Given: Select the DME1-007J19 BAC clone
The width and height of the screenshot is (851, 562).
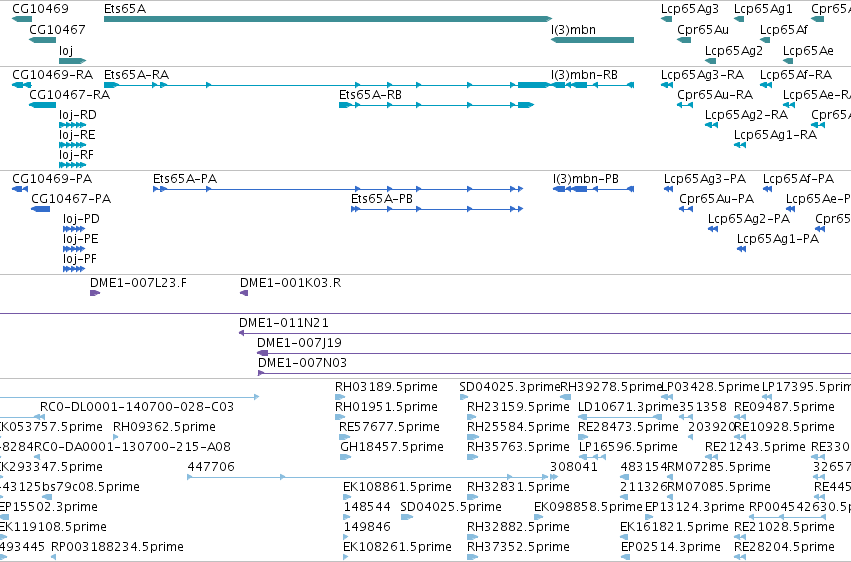Looking at the screenshot, I should 554,353.
